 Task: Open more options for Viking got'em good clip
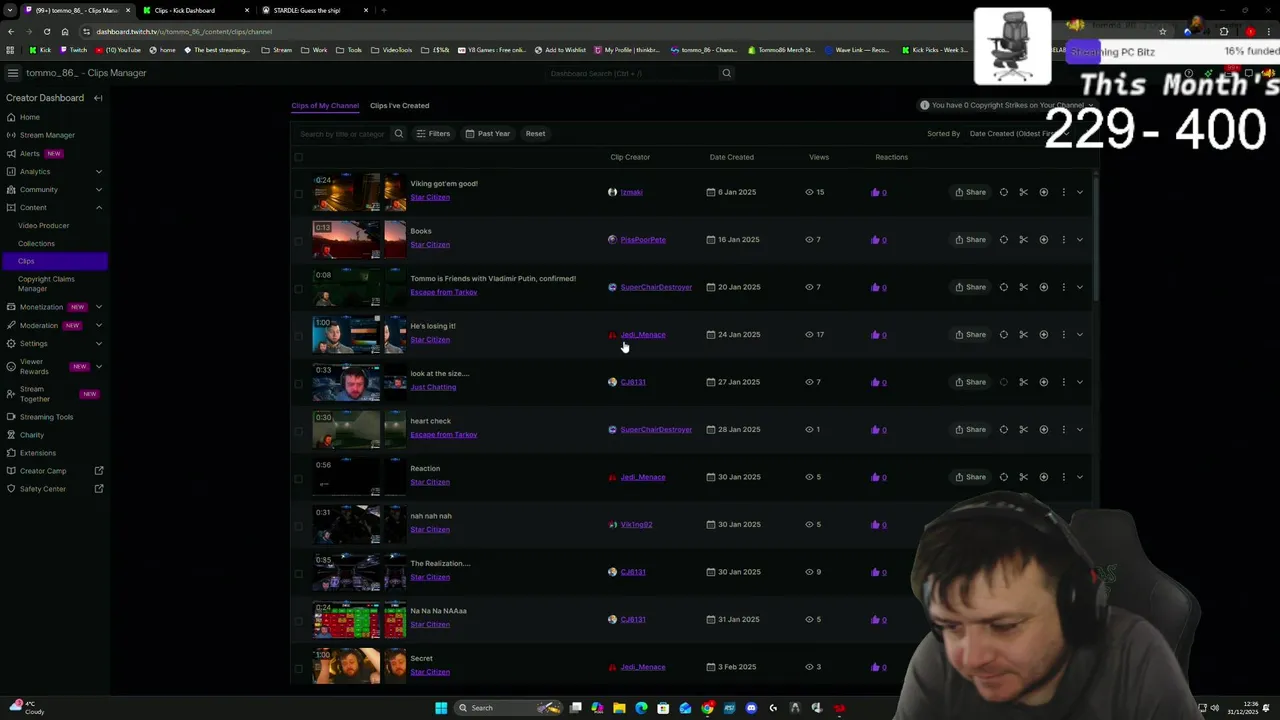[1063, 192]
